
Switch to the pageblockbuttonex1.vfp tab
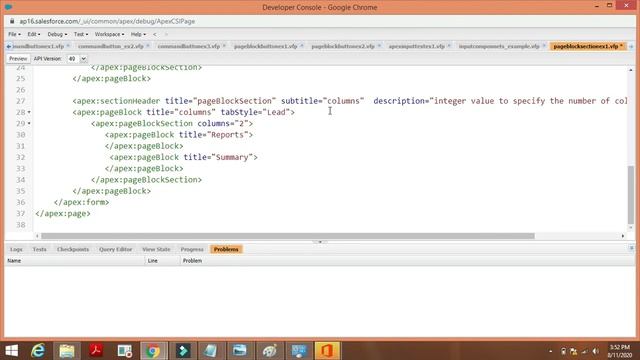(x=265, y=46)
